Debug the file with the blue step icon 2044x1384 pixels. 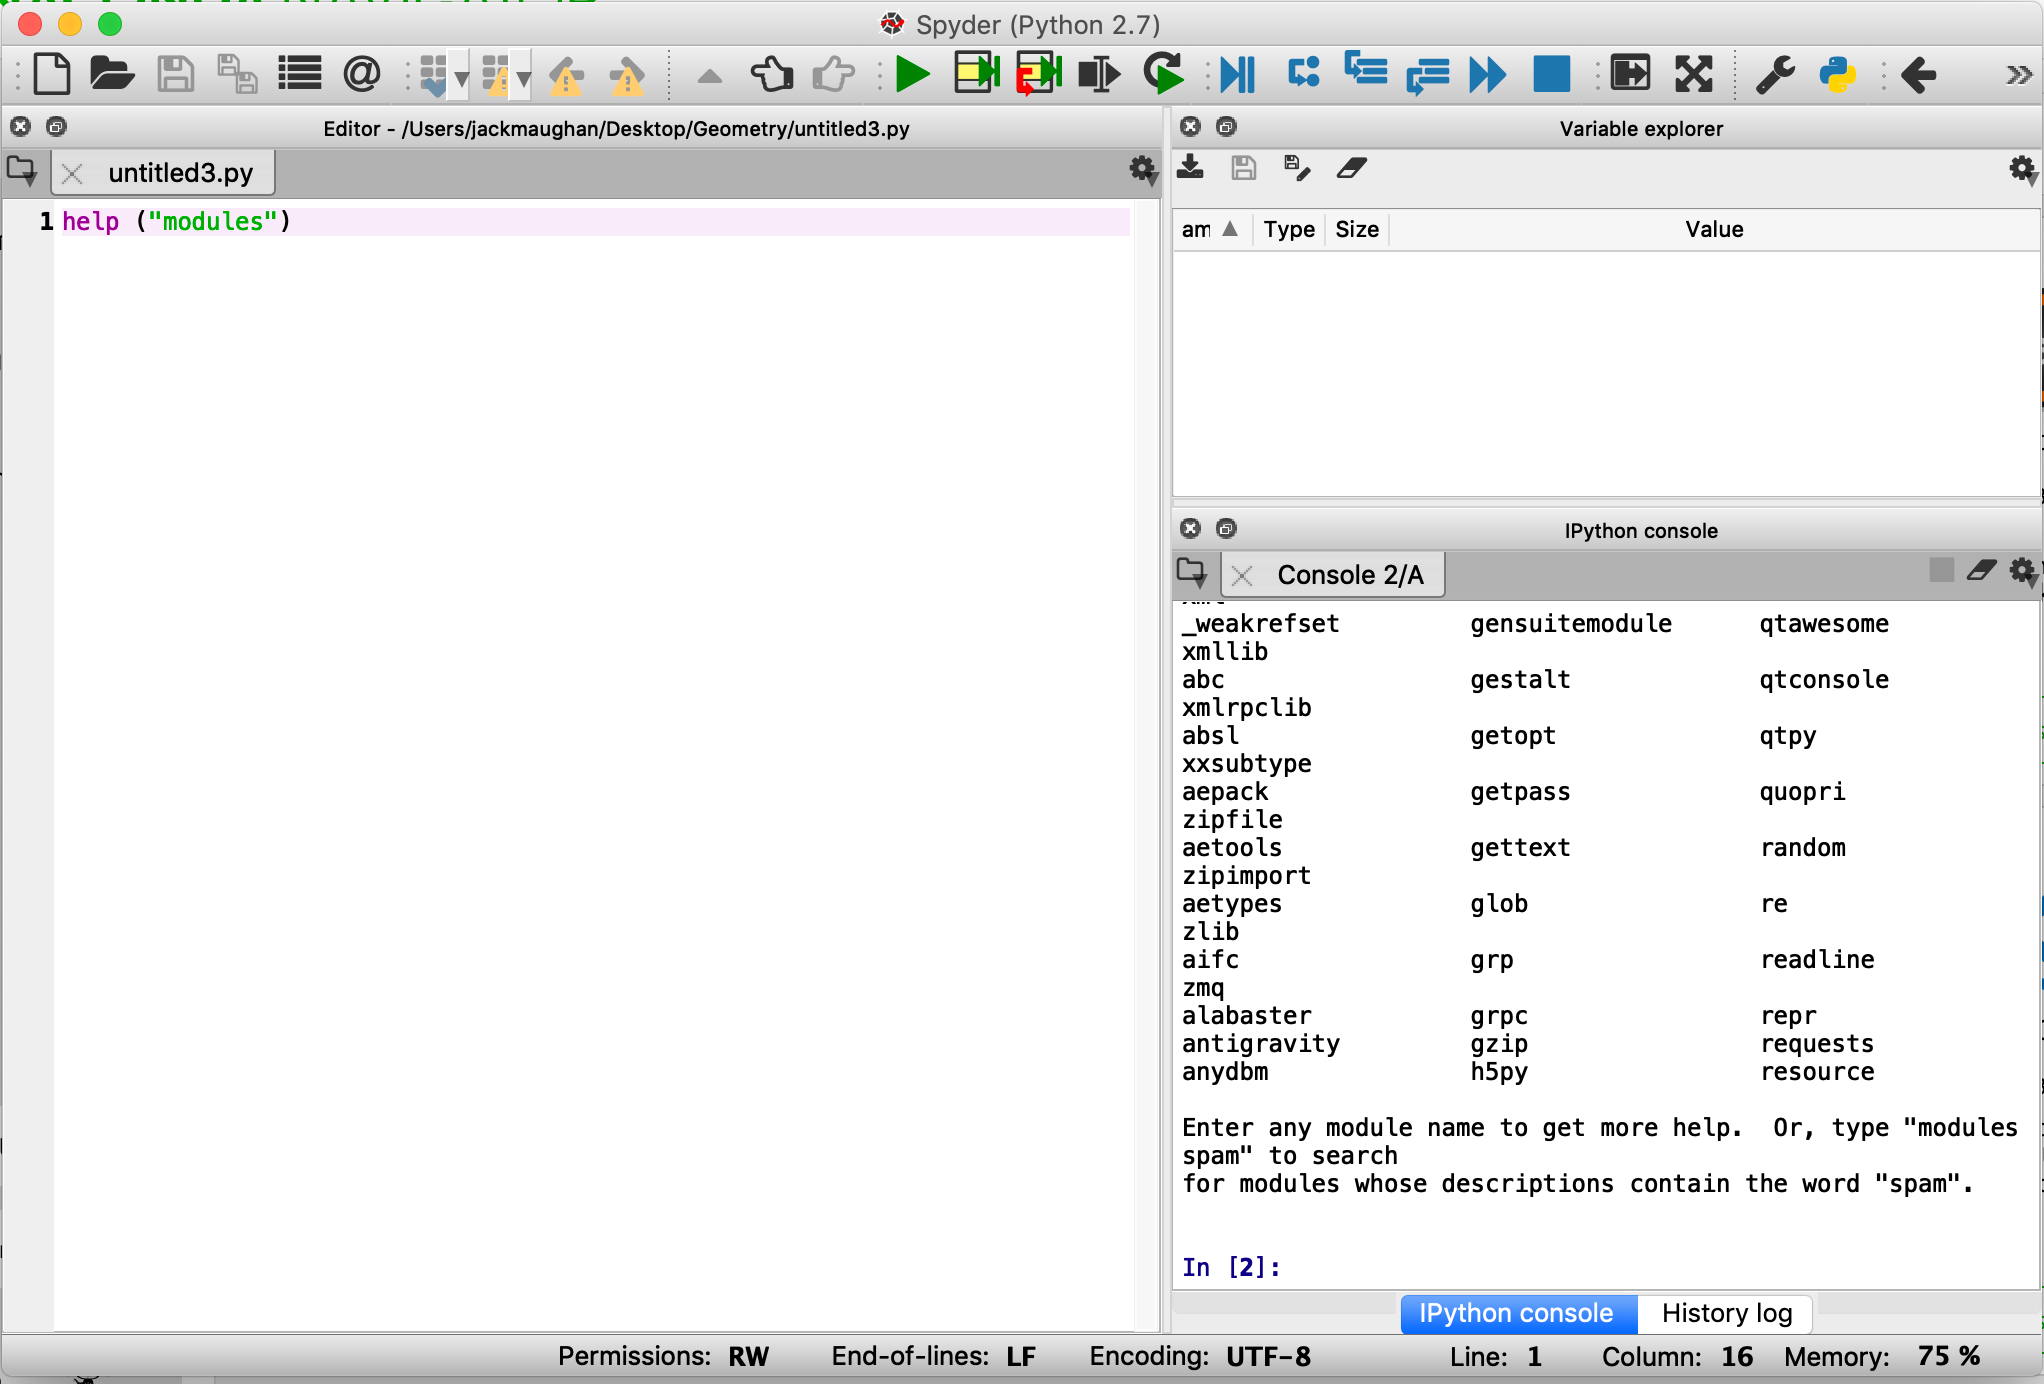(x=1237, y=74)
